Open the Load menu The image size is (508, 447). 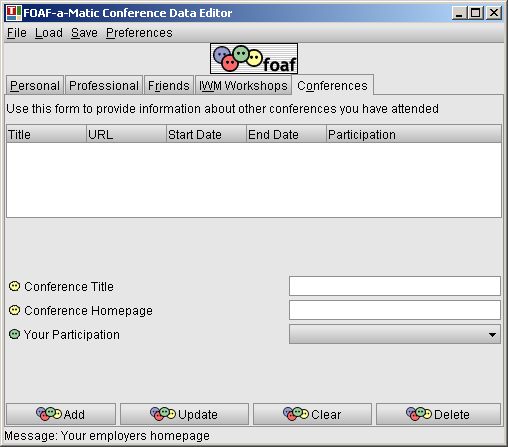click(49, 33)
